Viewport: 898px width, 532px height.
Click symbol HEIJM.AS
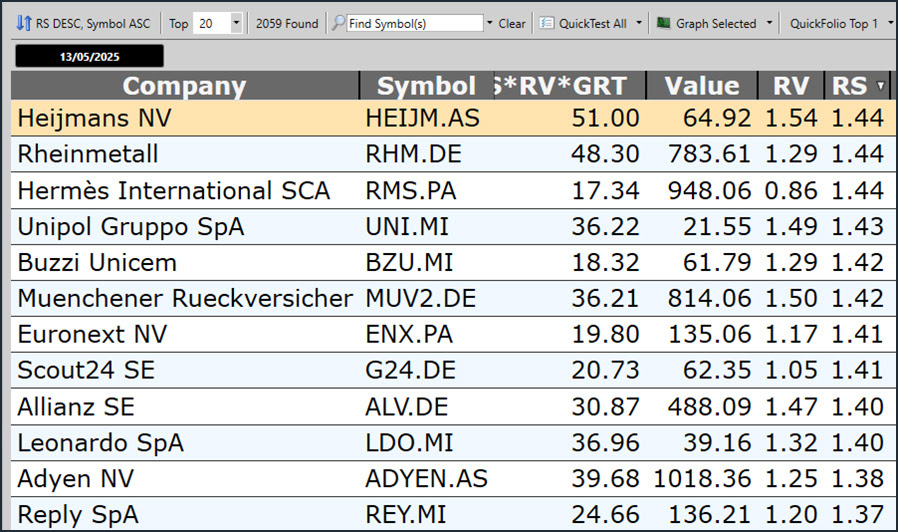(422, 118)
